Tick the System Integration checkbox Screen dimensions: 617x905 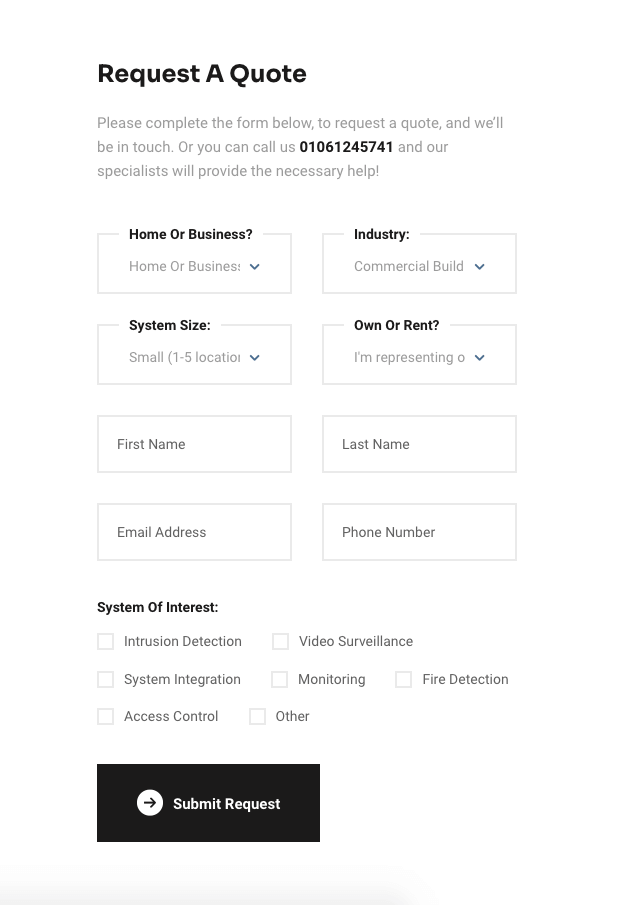tap(106, 679)
